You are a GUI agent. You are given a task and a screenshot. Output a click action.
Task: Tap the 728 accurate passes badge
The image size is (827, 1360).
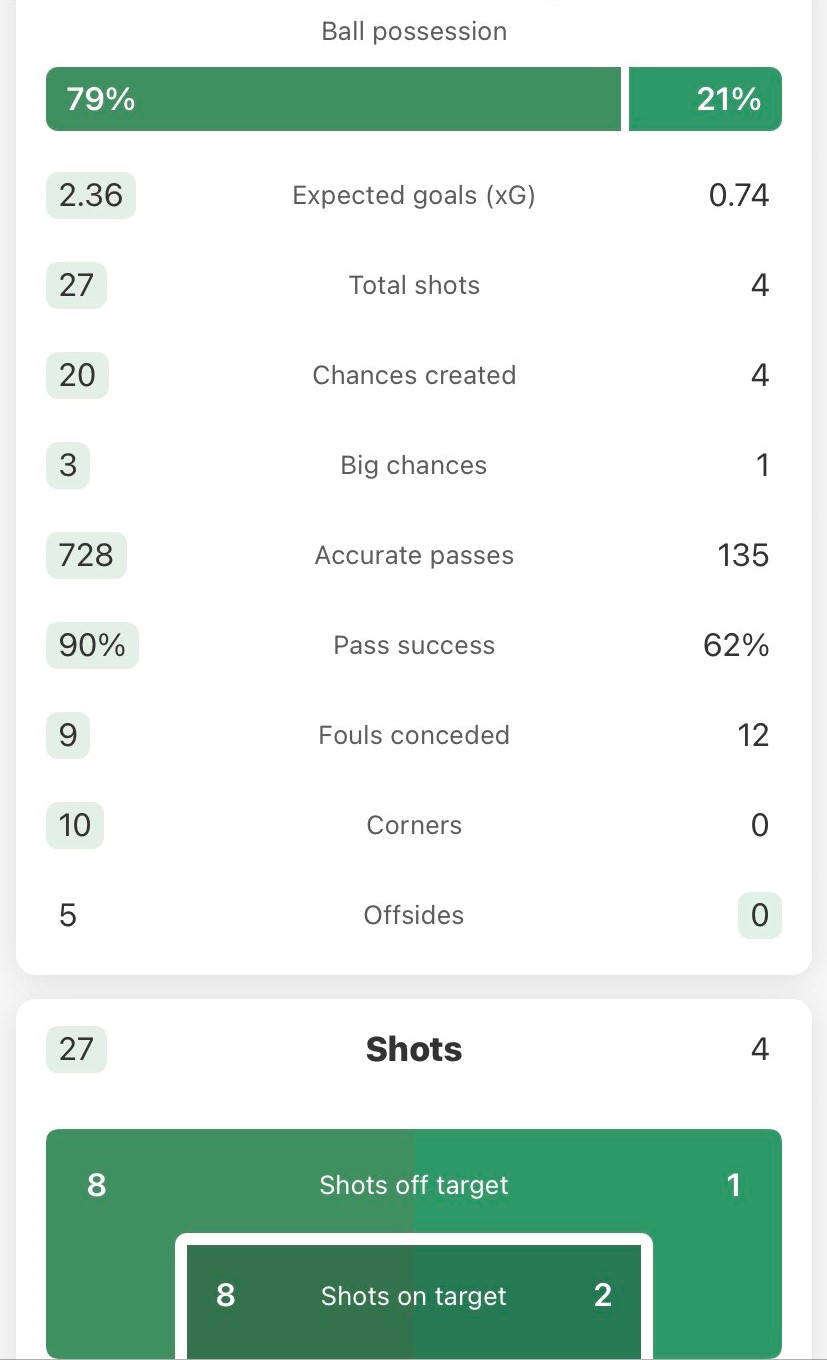click(86, 555)
